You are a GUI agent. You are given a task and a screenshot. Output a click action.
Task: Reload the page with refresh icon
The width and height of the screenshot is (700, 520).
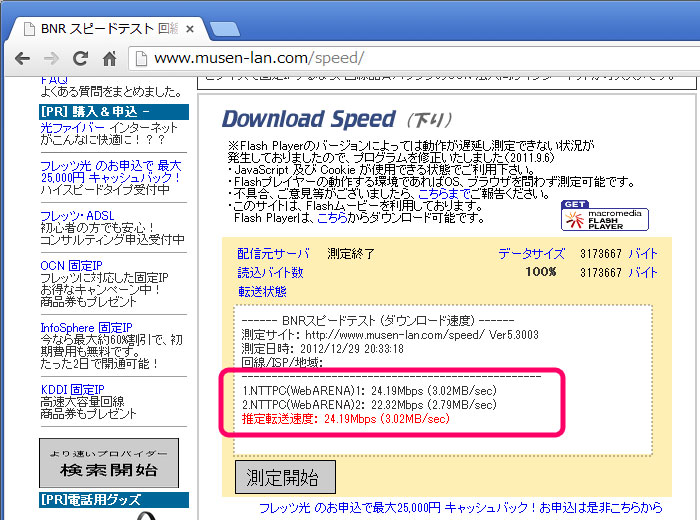click(80, 58)
